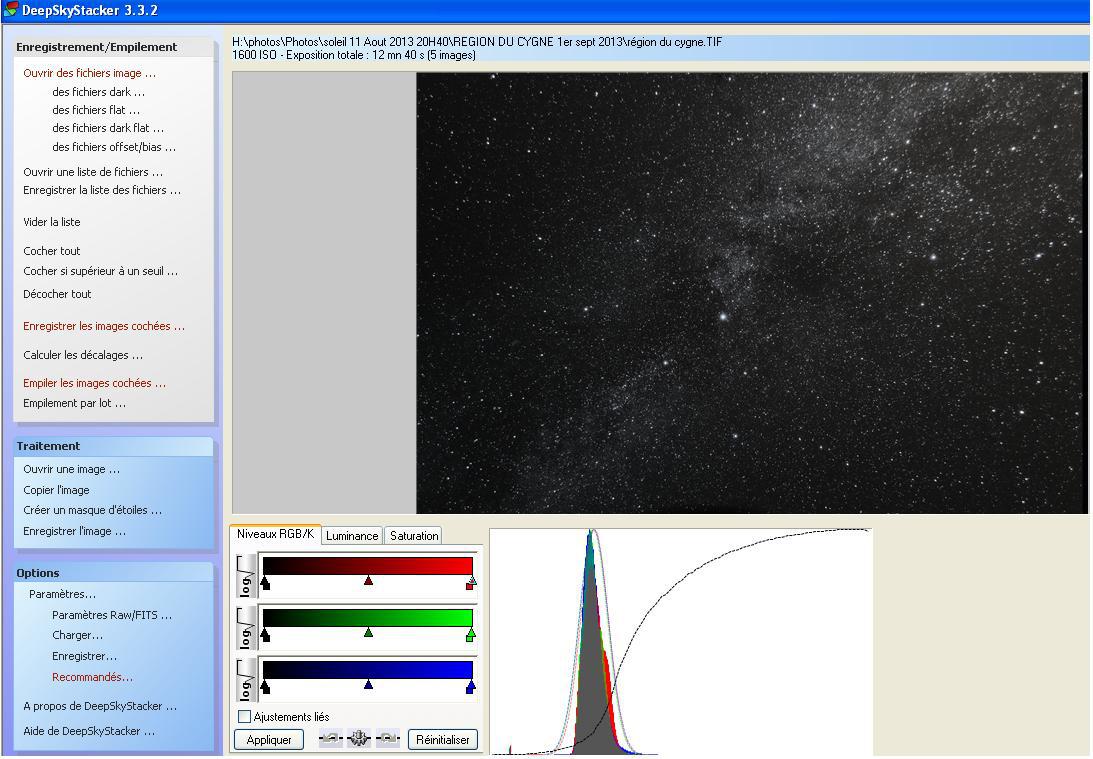Click the Appliquer button
The width and height of the screenshot is (1093, 759).
coord(269,739)
